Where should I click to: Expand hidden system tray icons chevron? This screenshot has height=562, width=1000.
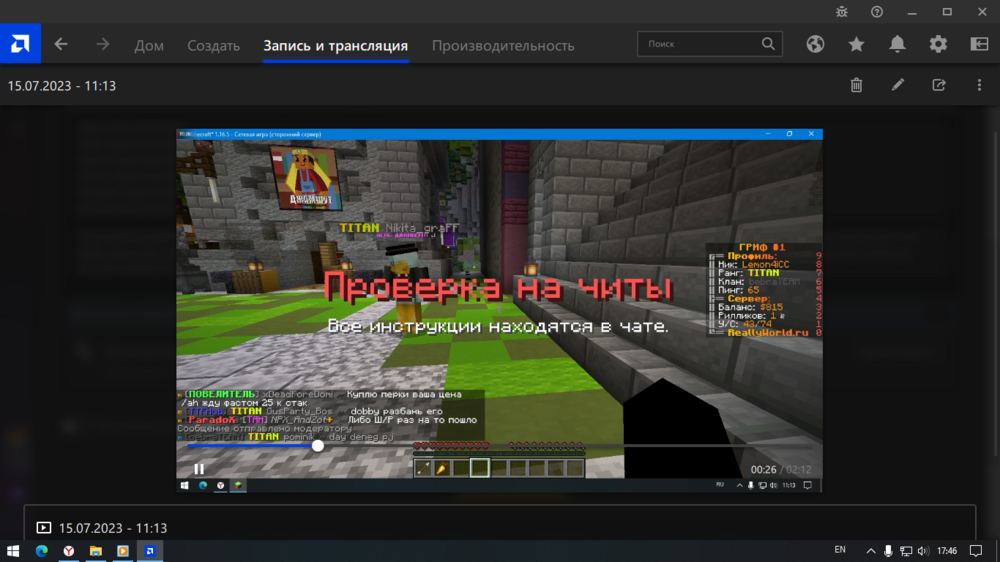871,551
